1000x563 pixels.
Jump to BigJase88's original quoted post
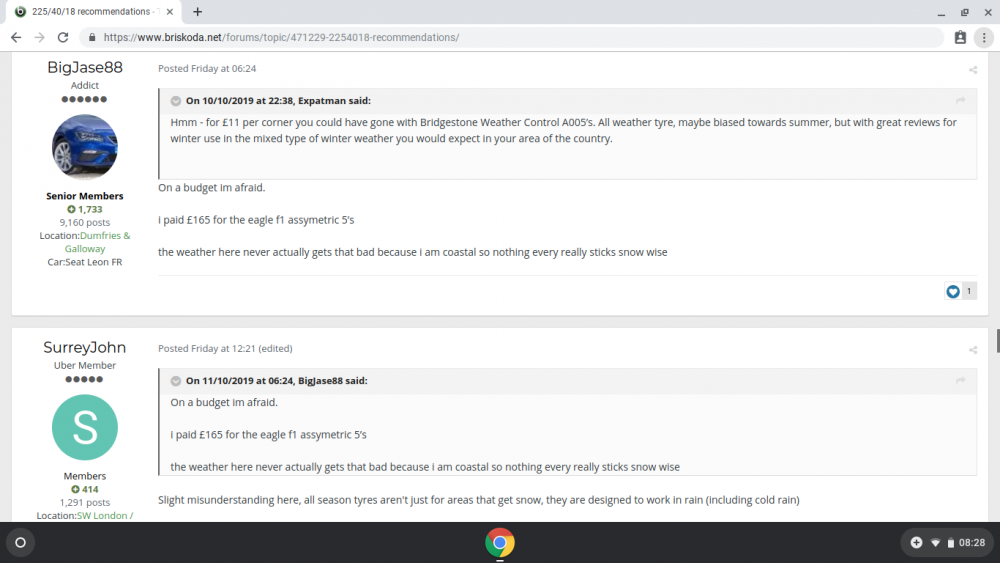(960, 380)
